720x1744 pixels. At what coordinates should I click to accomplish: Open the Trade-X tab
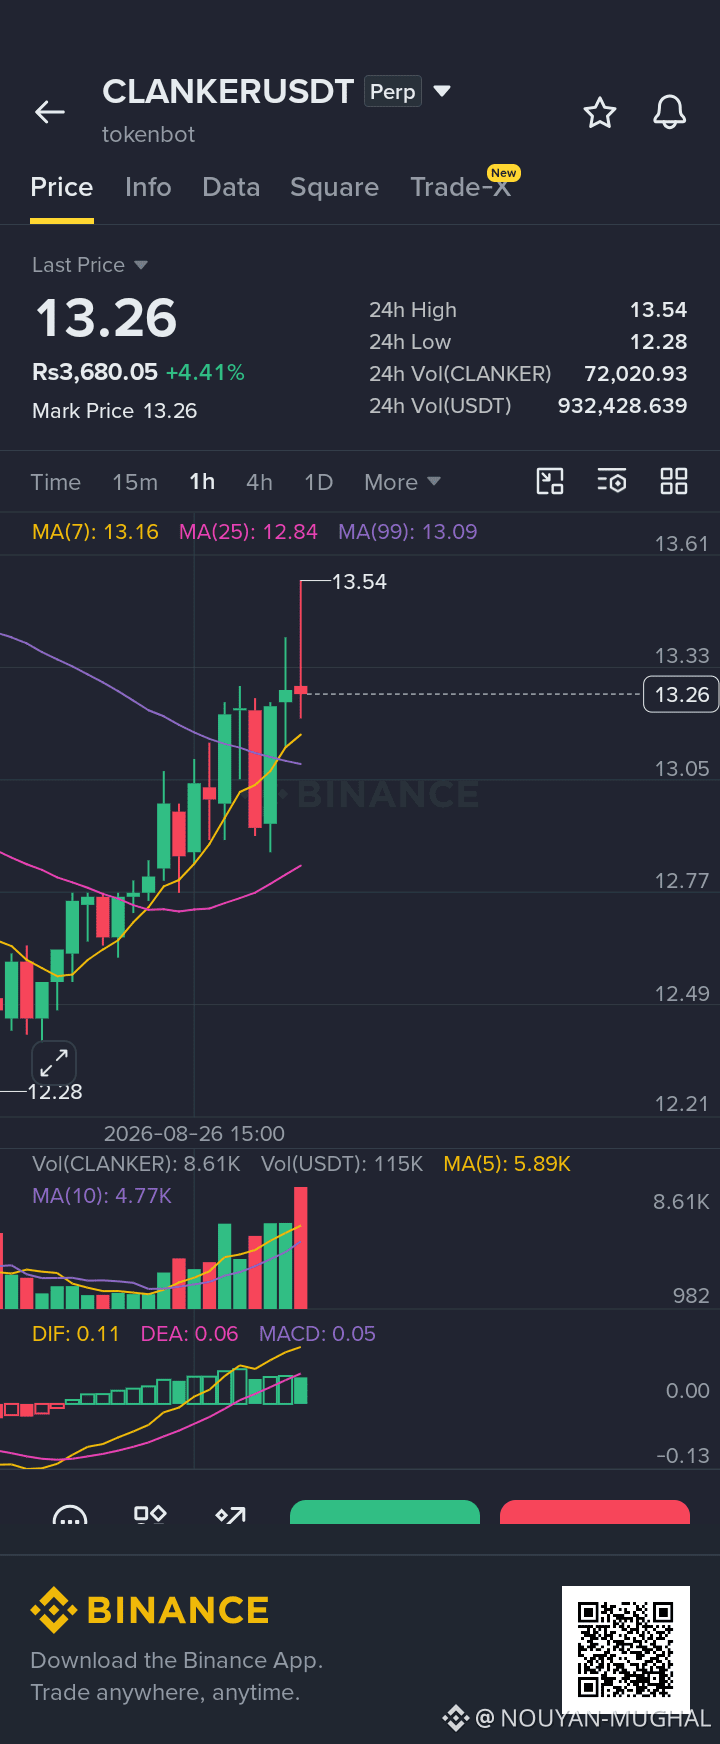pos(461,187)
